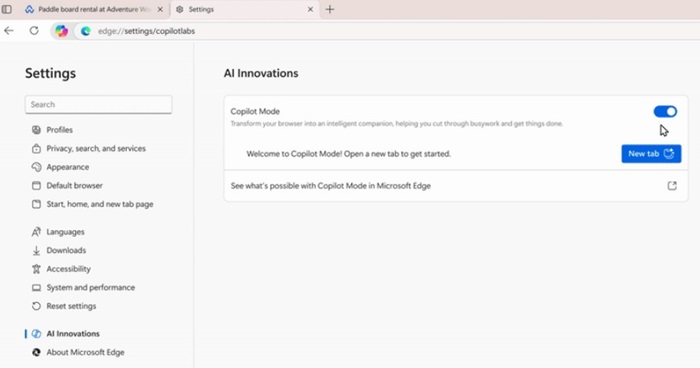Click the Welcome to Copilot Mode message
The image size is (700, 368).
point(349,154)
